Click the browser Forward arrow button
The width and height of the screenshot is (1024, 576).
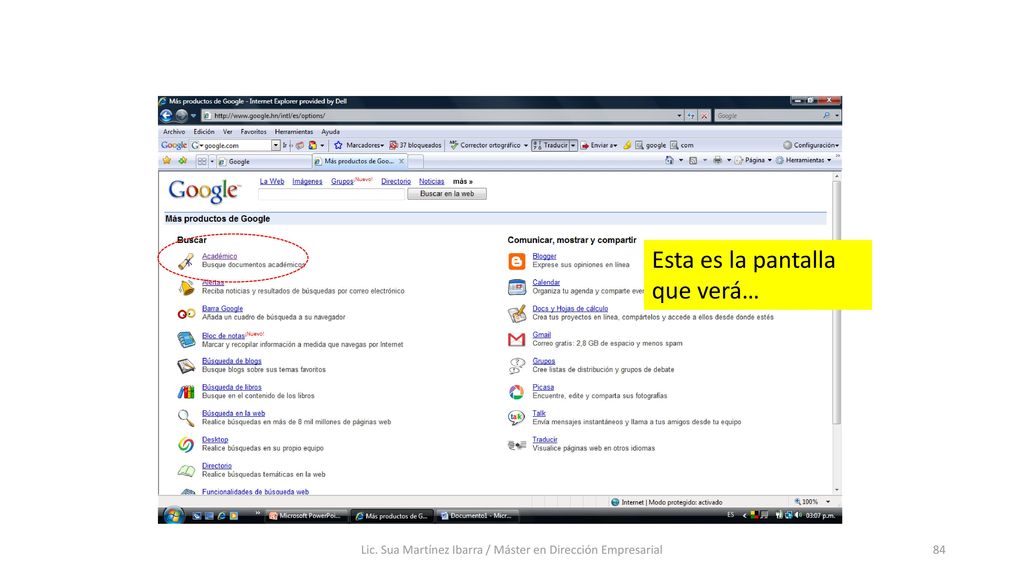coord(181,116)
